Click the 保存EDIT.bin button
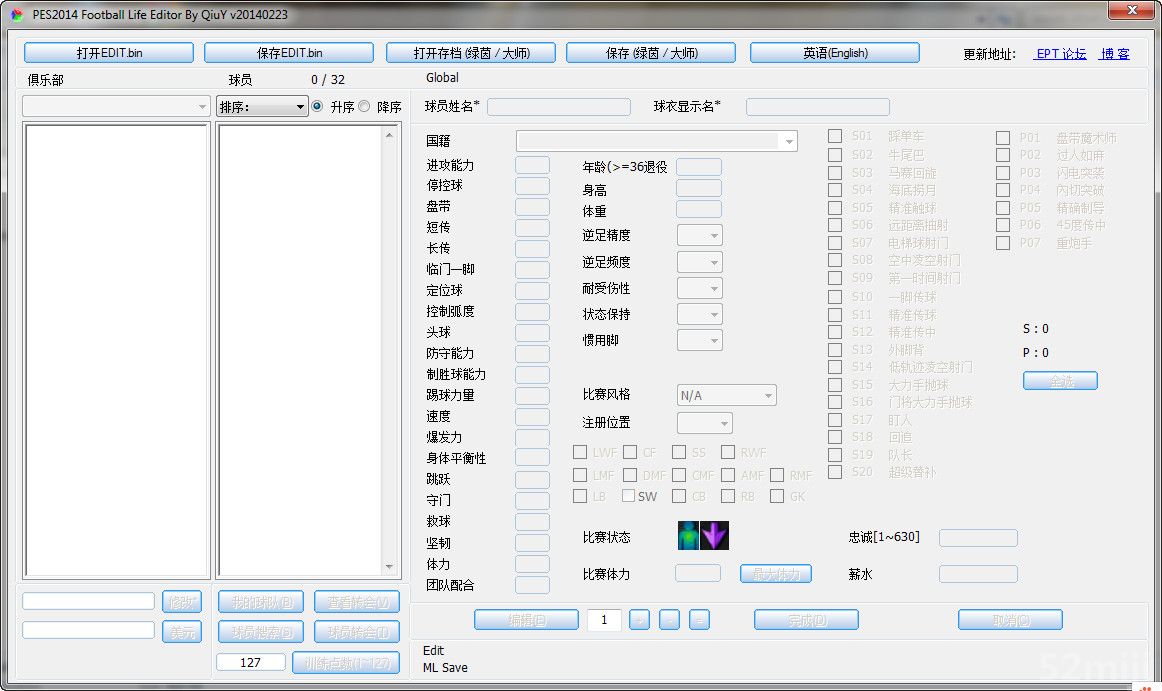The width and height of the screenshot is (1162, 691). 289,53
